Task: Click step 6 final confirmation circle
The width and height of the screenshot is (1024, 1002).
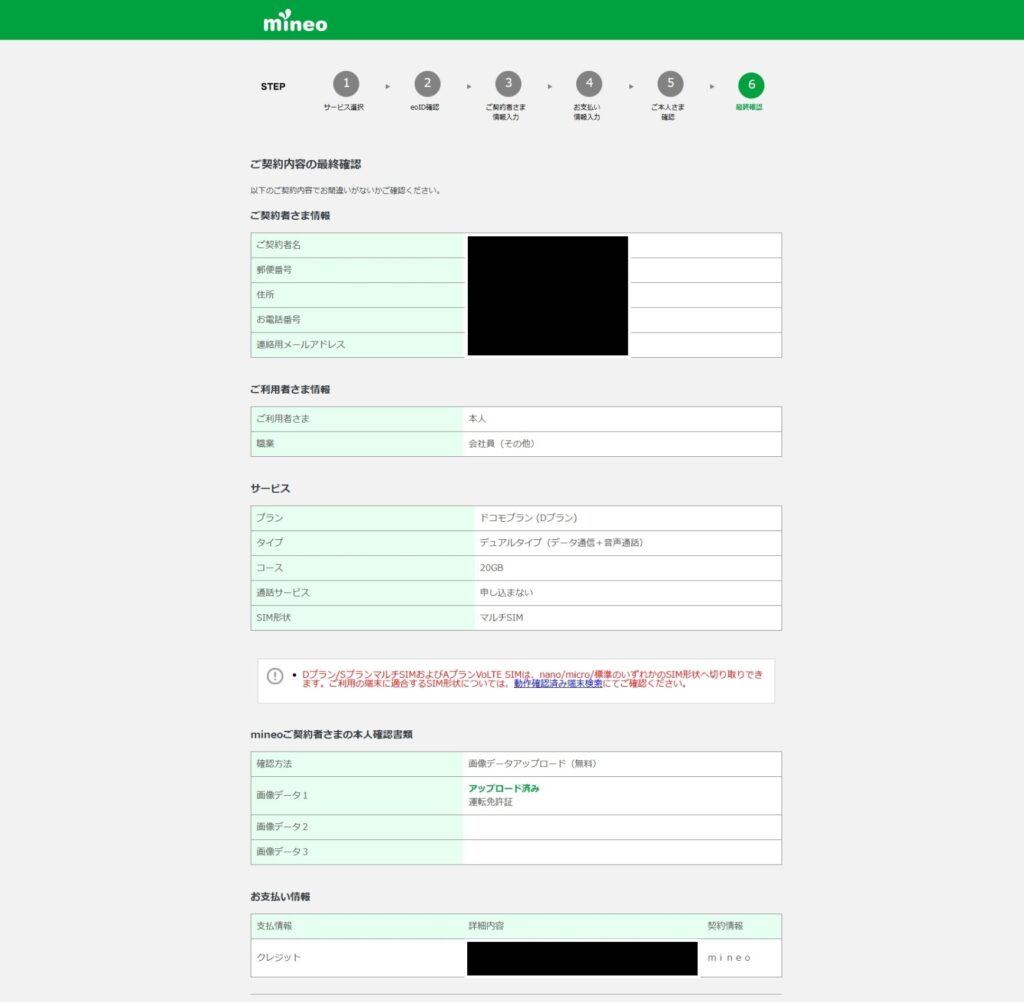Action: click(x=751, y=85)
